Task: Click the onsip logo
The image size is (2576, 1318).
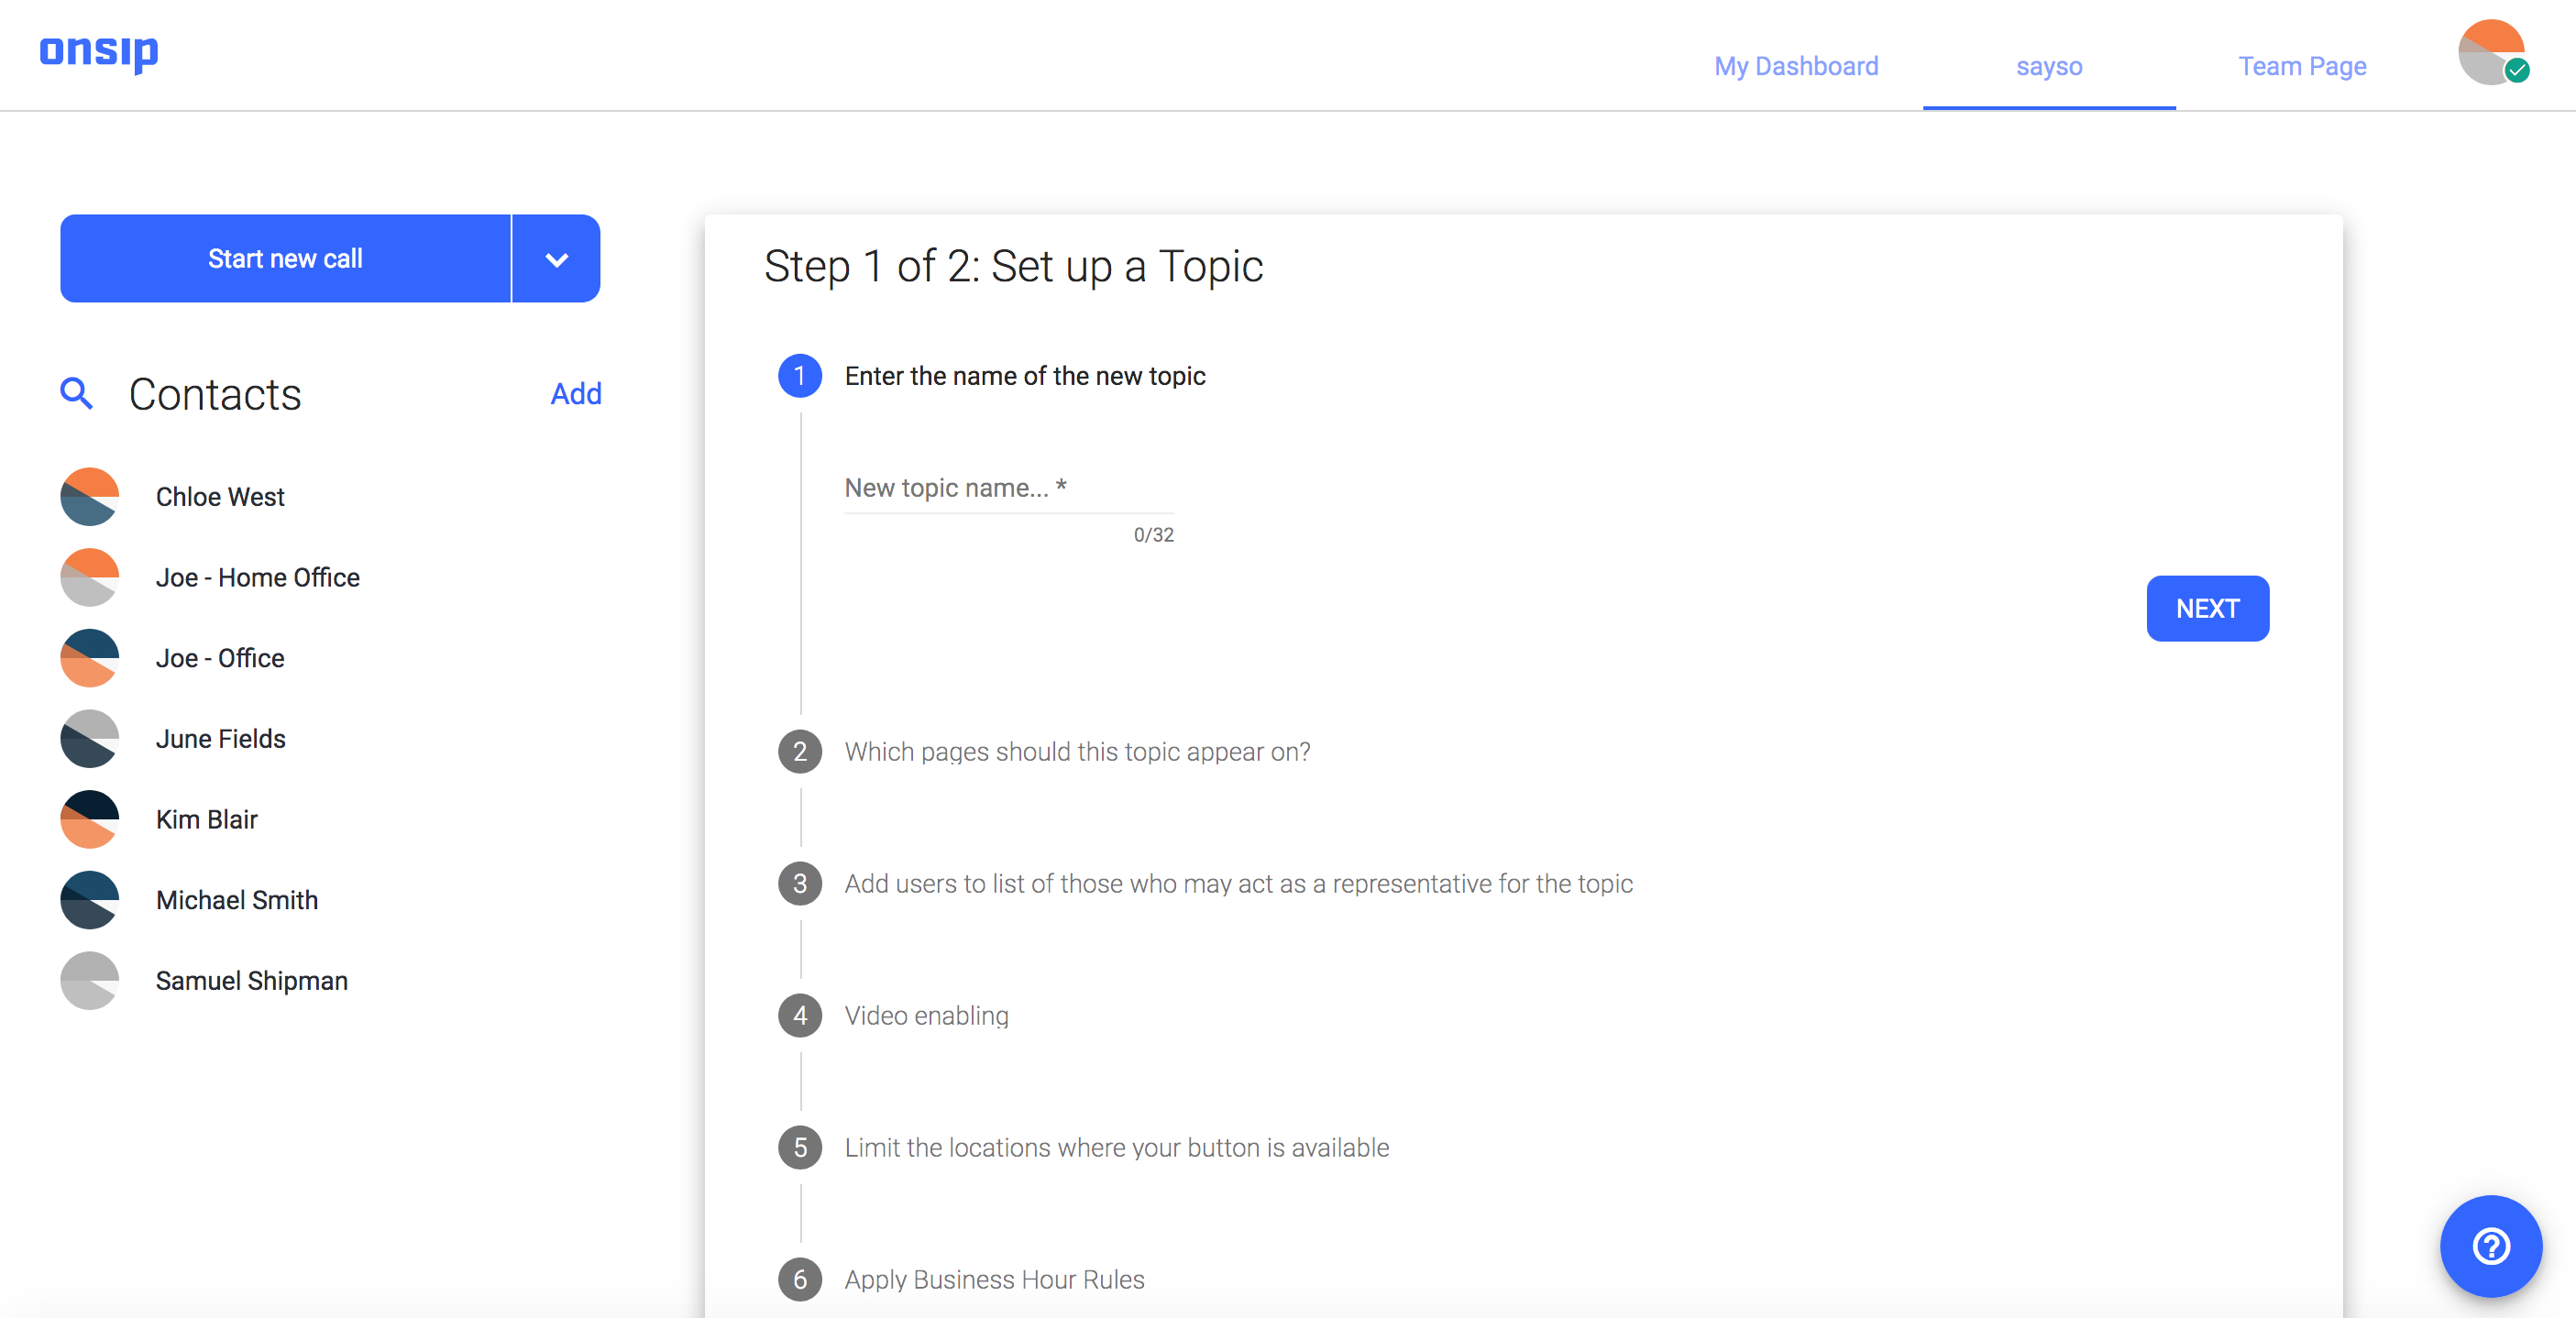Action: click(x=99, y=52)
